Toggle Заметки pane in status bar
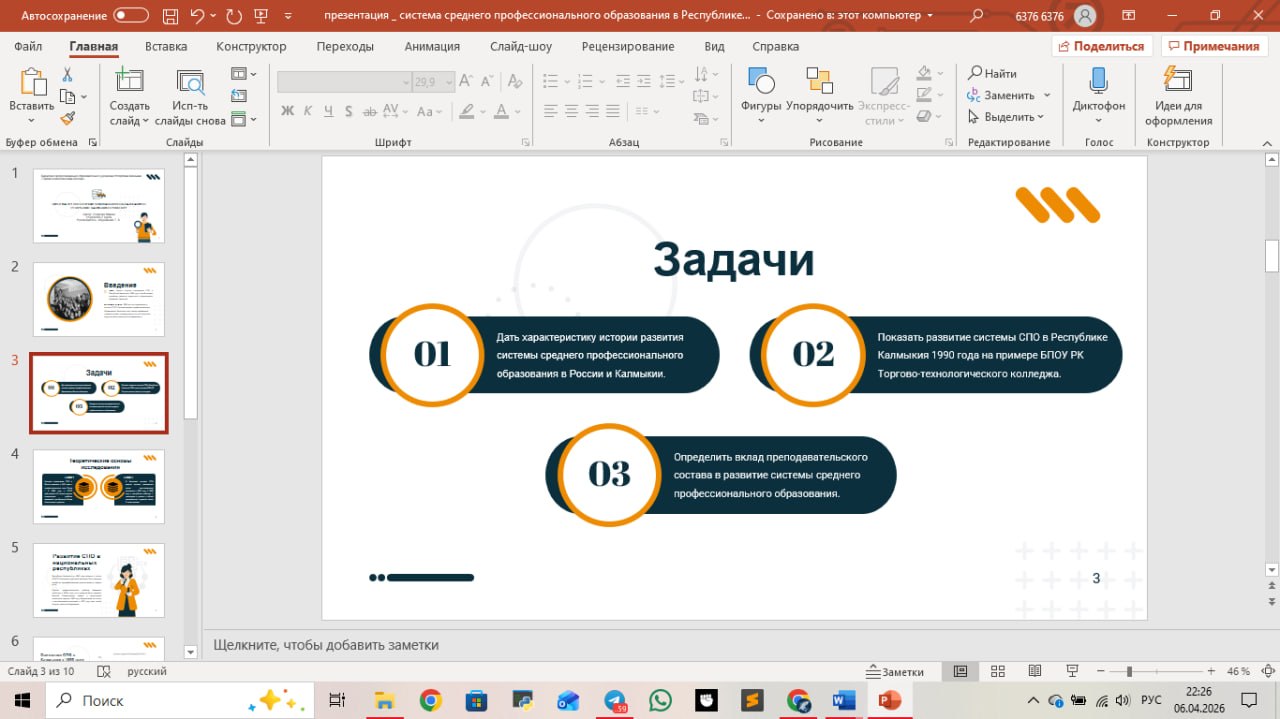 895,671
